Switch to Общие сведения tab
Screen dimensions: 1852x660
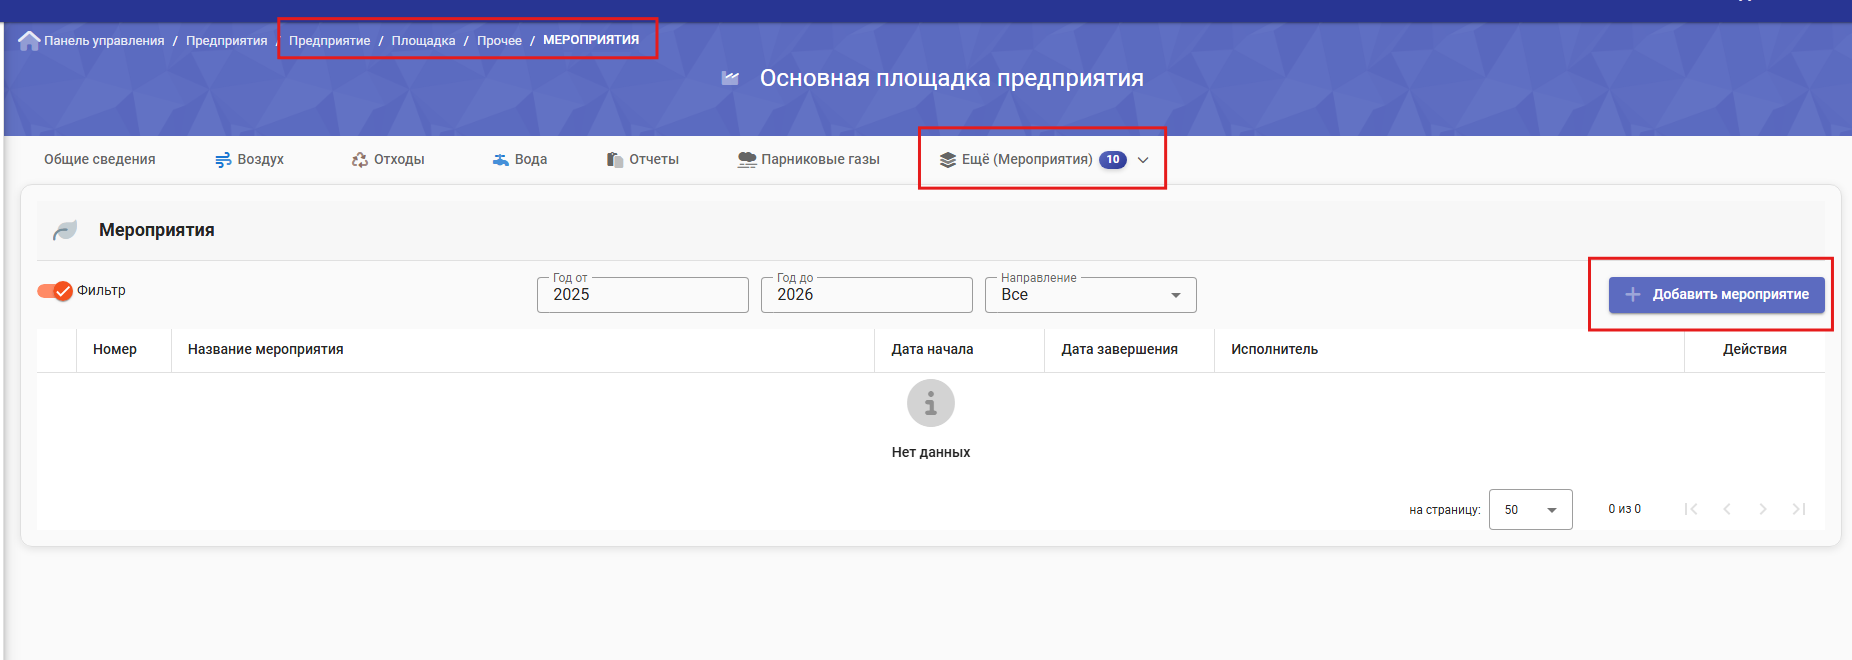tap(100, 159)
